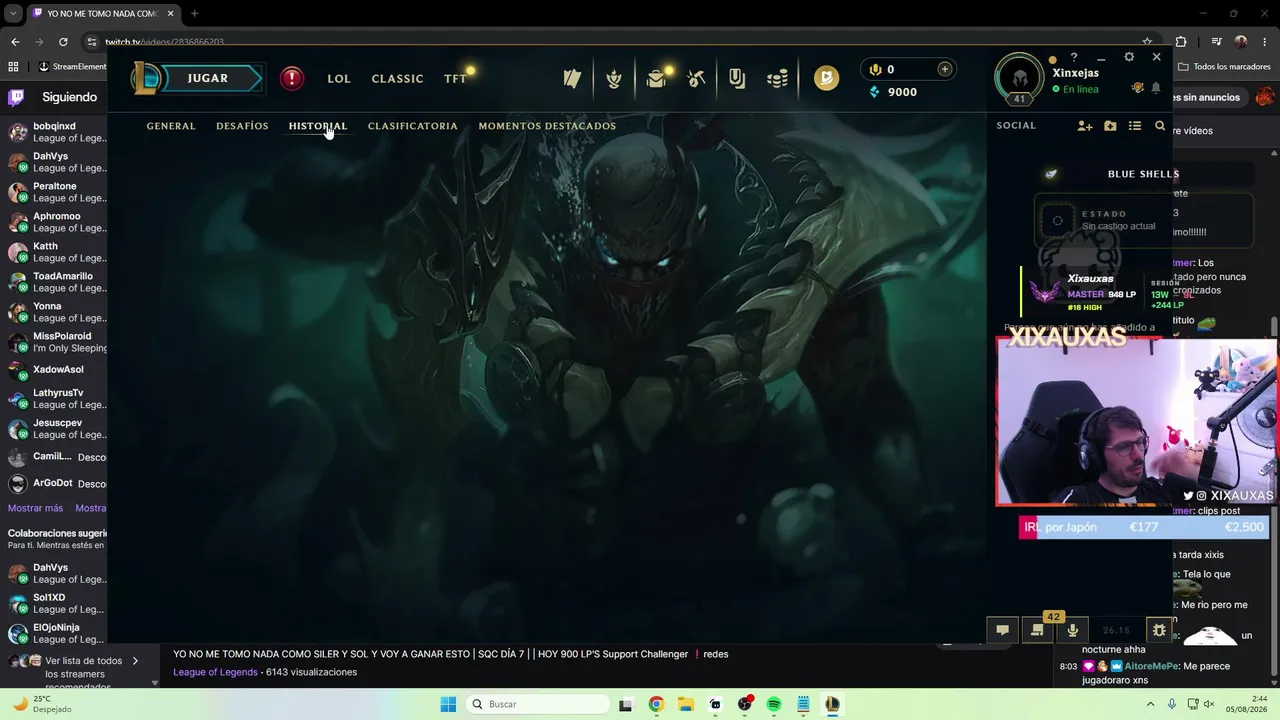Click the bug report icon in client
This screenshot has height=720, width=1280.
1159,630
